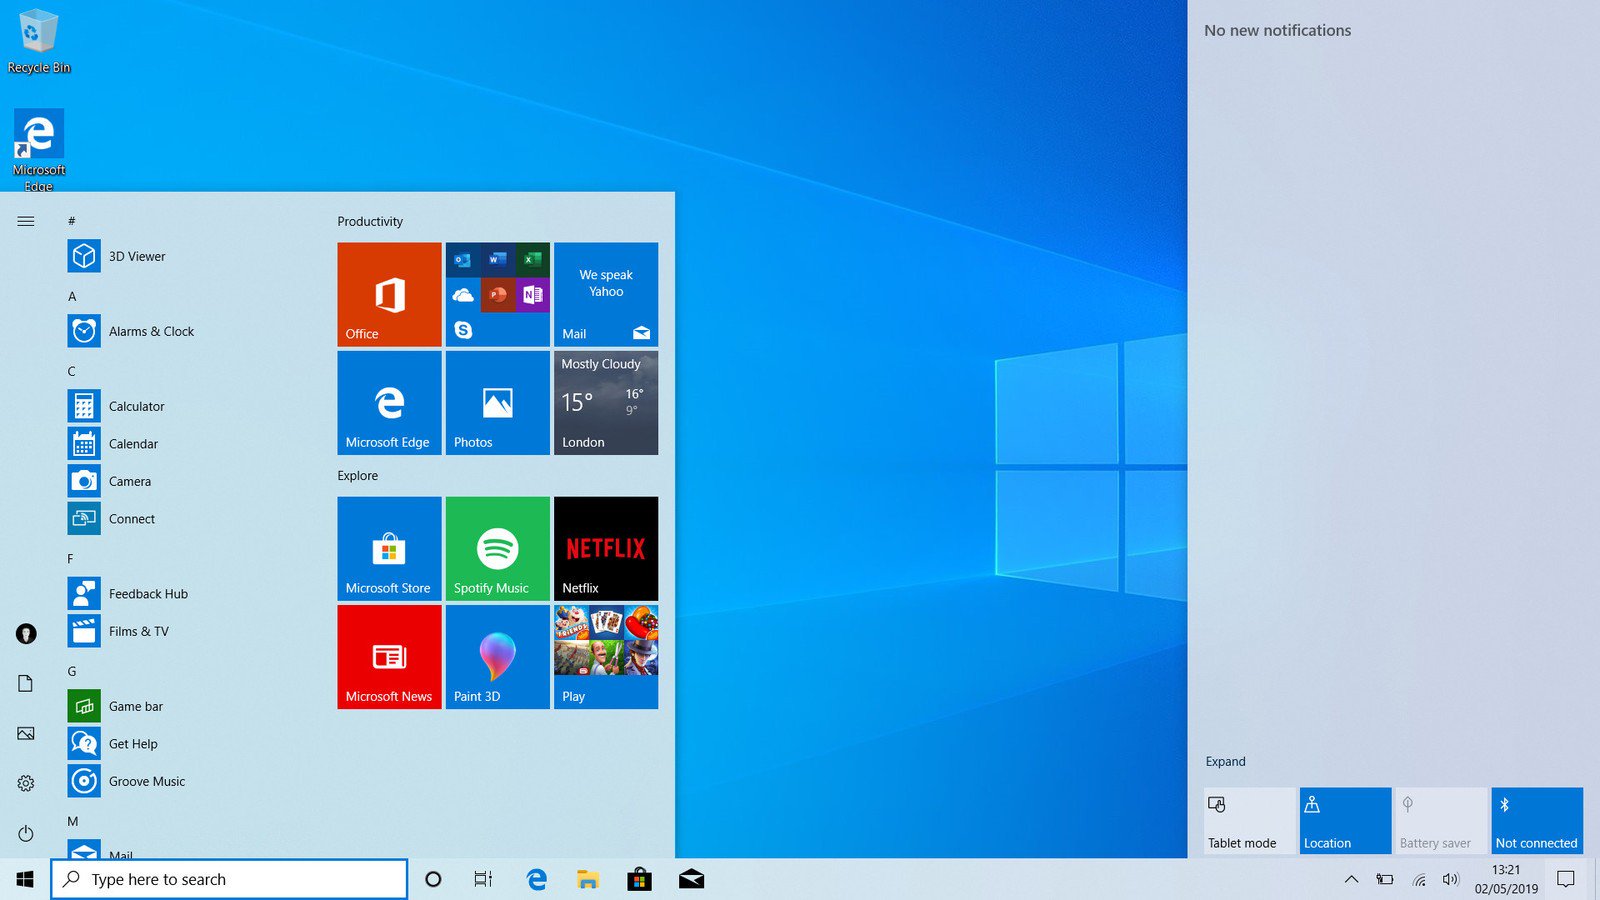The image size is (1600, 900).
Task: Open 3D Viewer from the app list
Action: click(138, 256)
